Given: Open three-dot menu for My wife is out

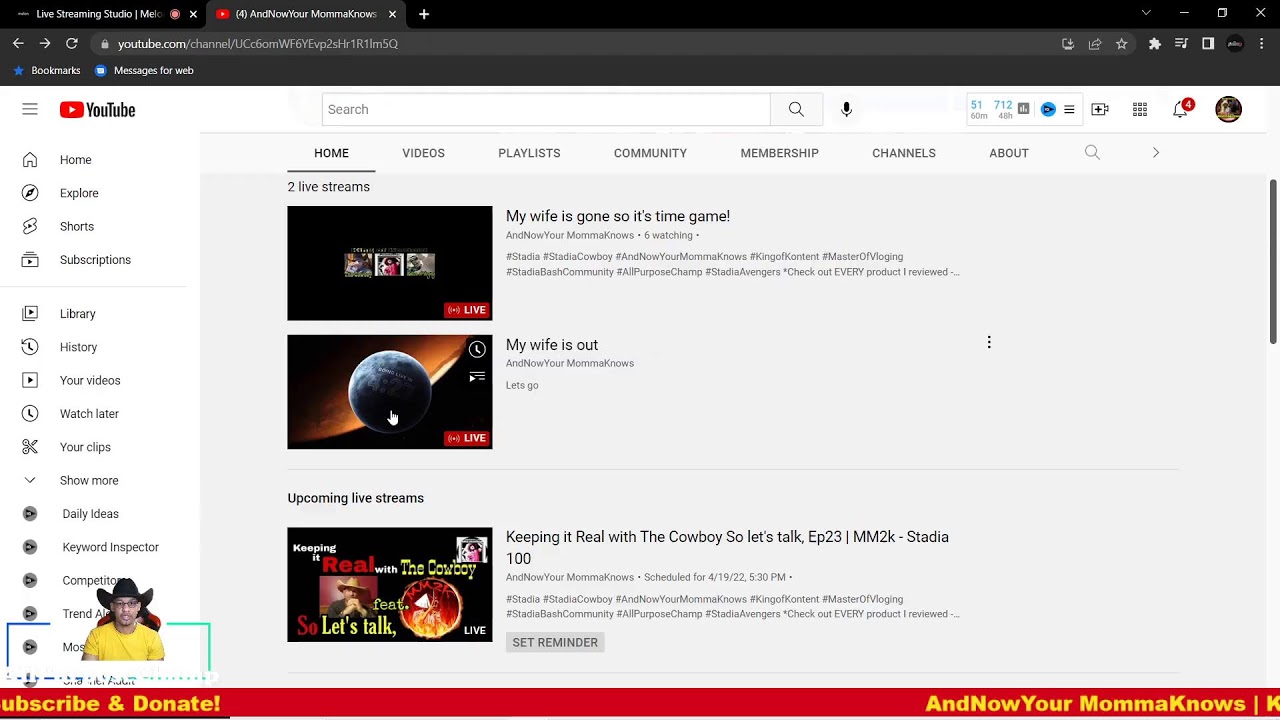Looking at the screenshot, I should [x=989, y=343].
